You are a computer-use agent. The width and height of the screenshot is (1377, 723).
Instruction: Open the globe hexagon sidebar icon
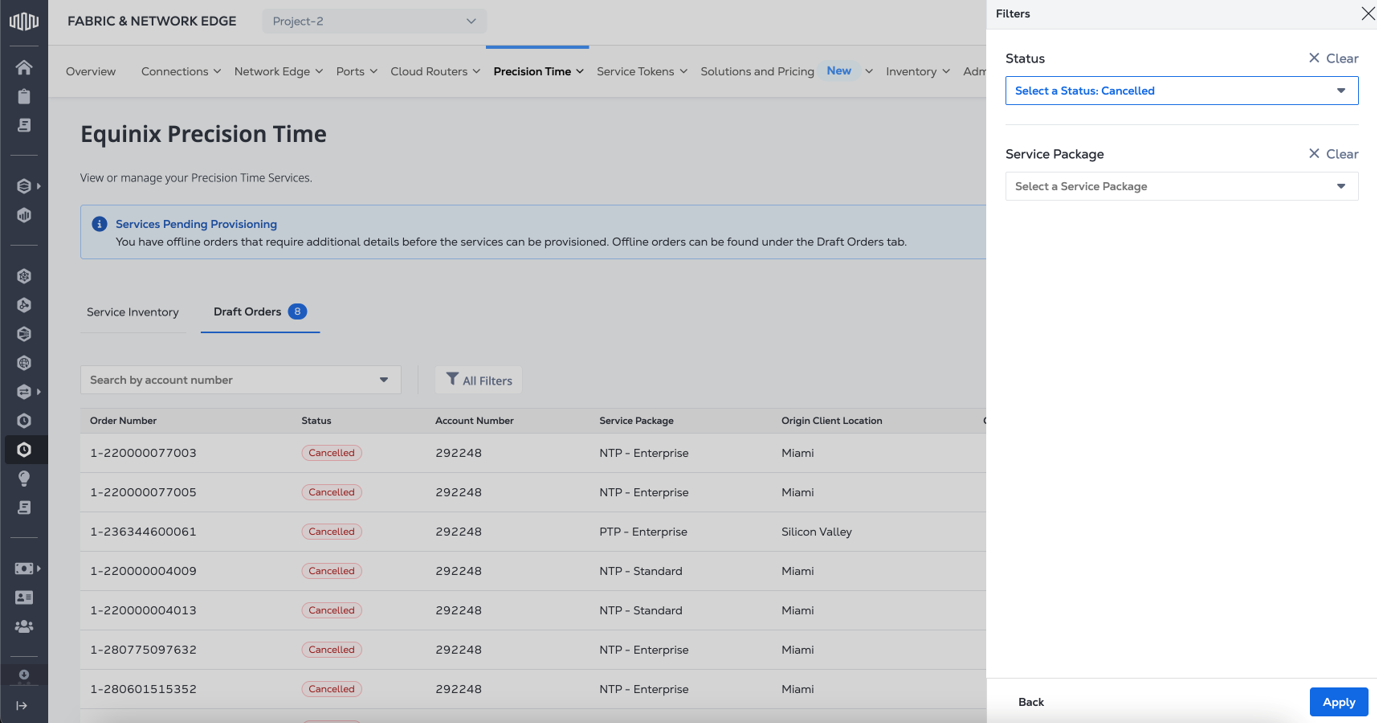[24, 363]
